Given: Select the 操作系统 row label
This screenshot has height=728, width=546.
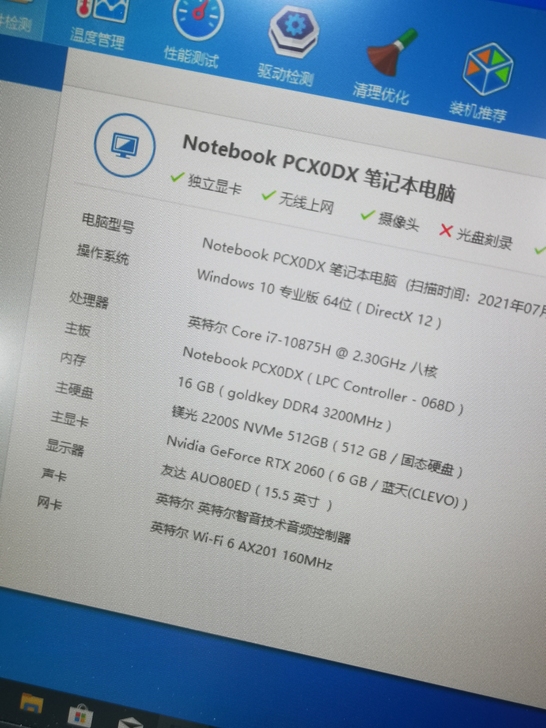Looking at the screenshot, I should [103, 254].
